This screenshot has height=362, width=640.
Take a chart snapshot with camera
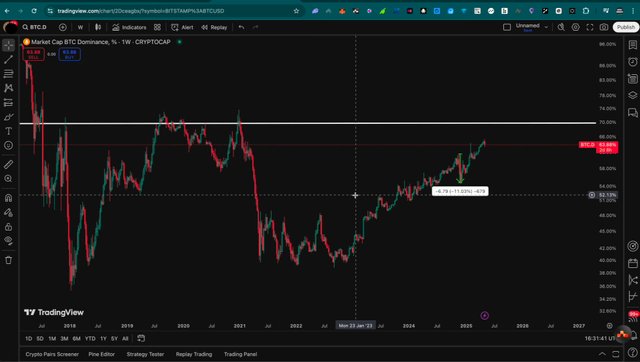pos(604,27)
